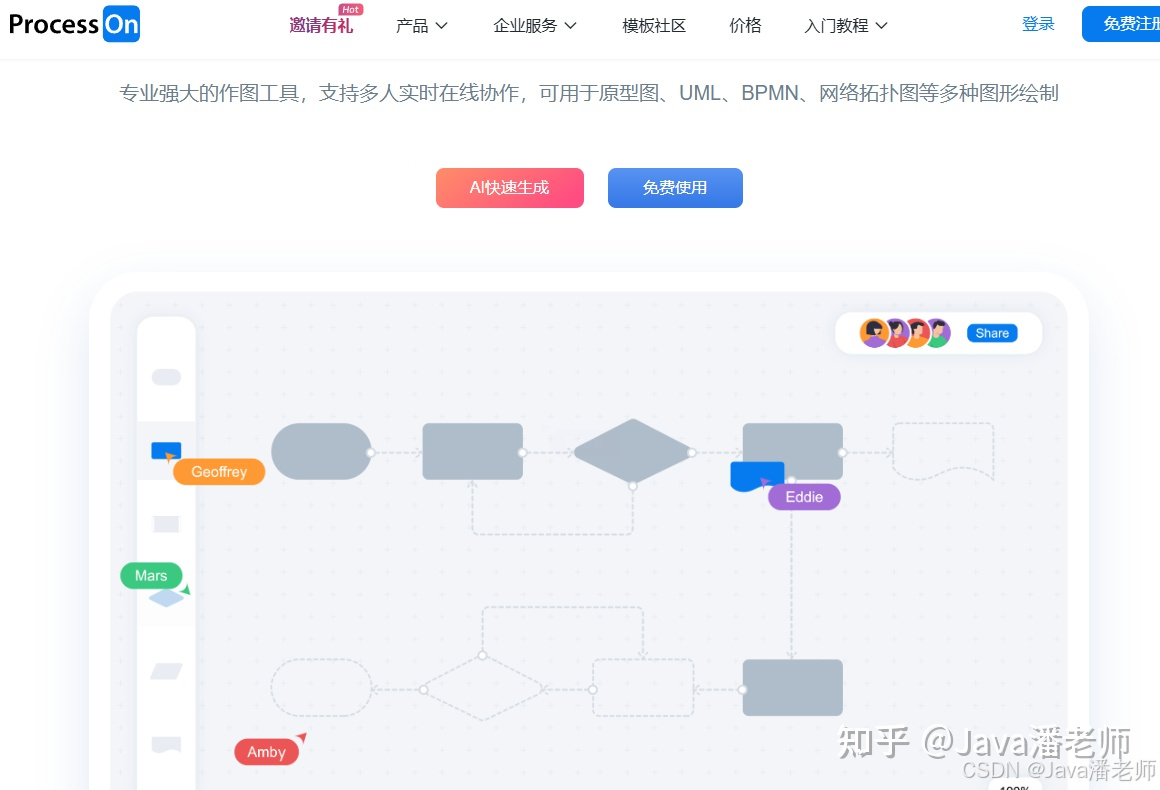Click the 免费使用 button

675,188
